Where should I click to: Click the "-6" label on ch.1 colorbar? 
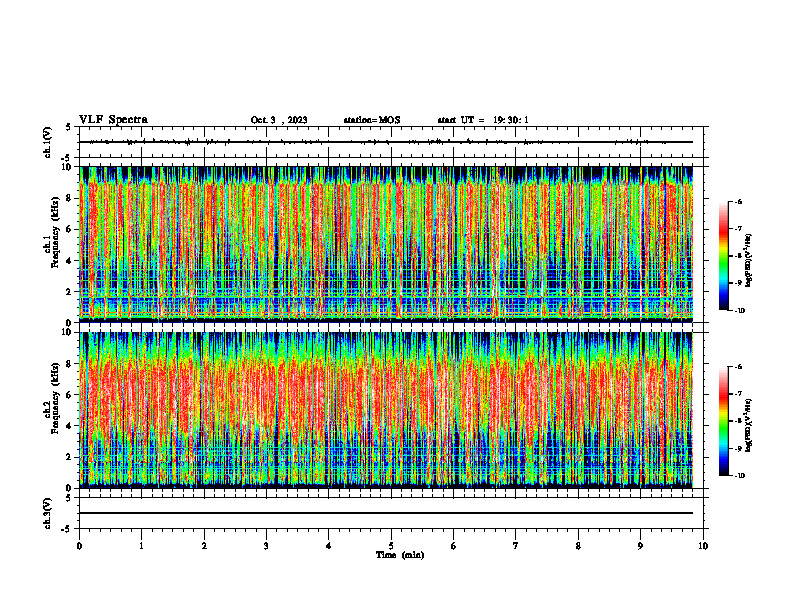tap(738, 202)
